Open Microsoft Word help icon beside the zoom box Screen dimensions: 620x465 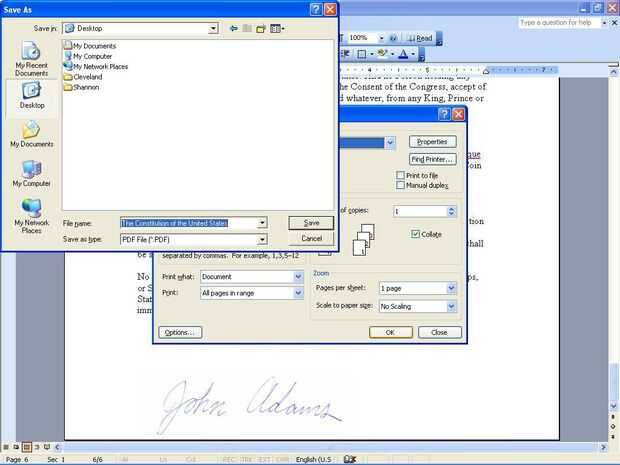pos(393,38)
